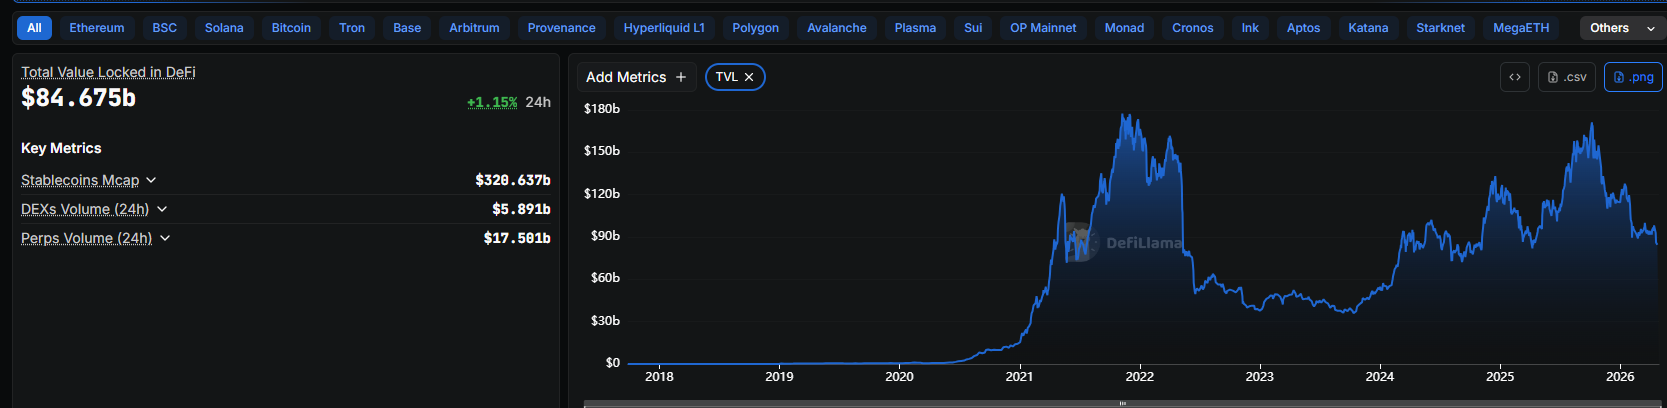Click the Add Metrics button
Viewport: 1667px width, 408px height.
[636, 77]
